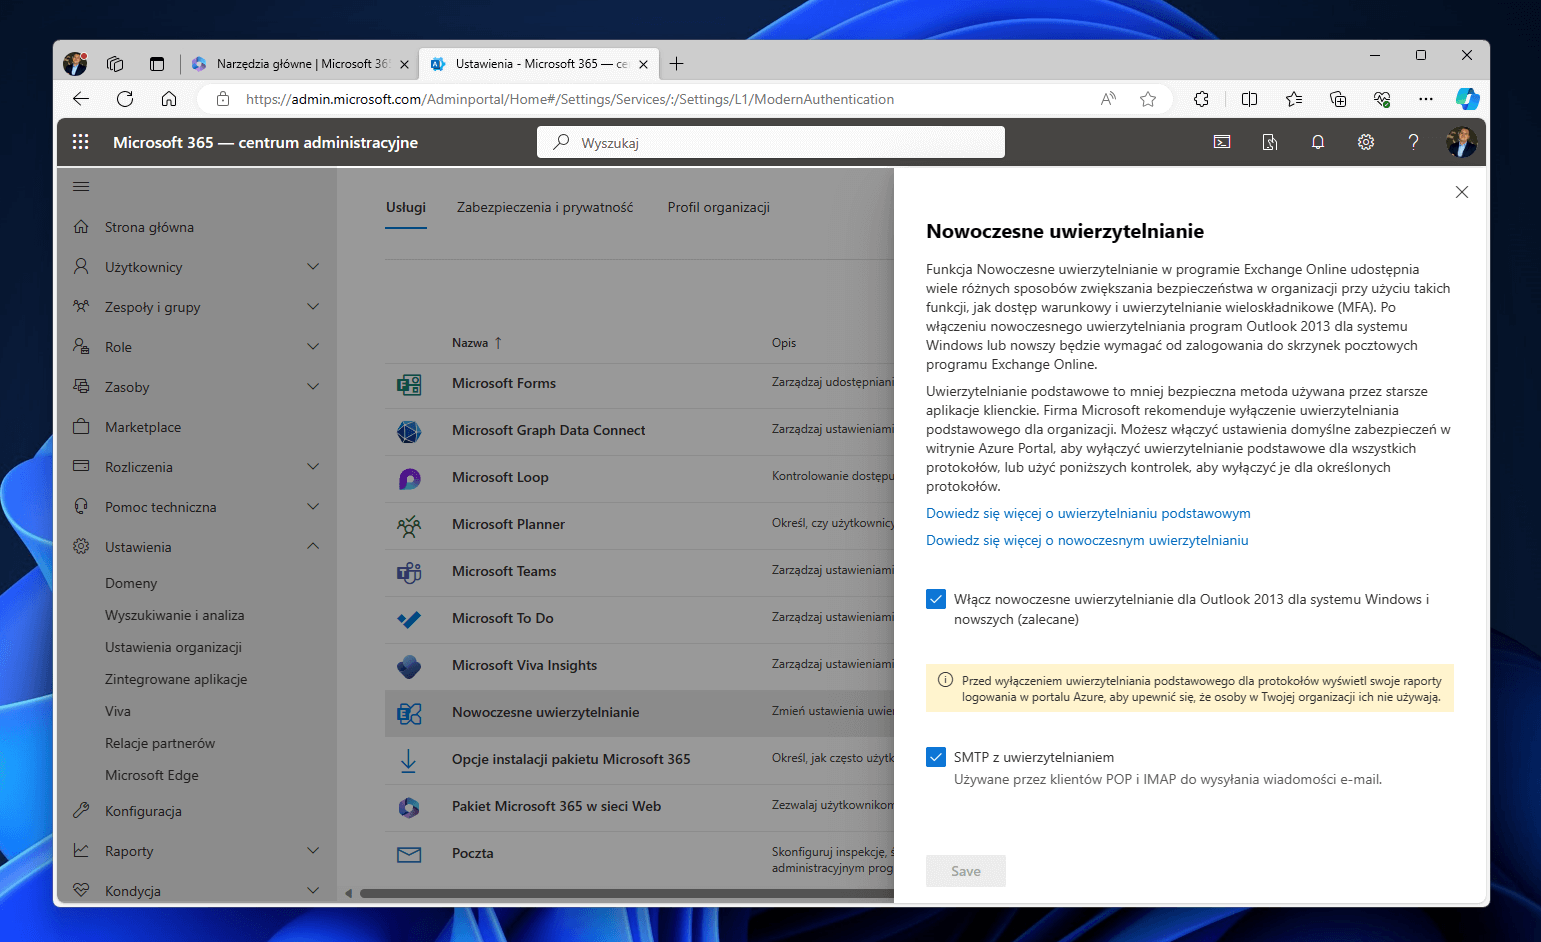1541x942 pixels.
Task: Expand Rozliczenia navigation section
Action: click(313, 467)
